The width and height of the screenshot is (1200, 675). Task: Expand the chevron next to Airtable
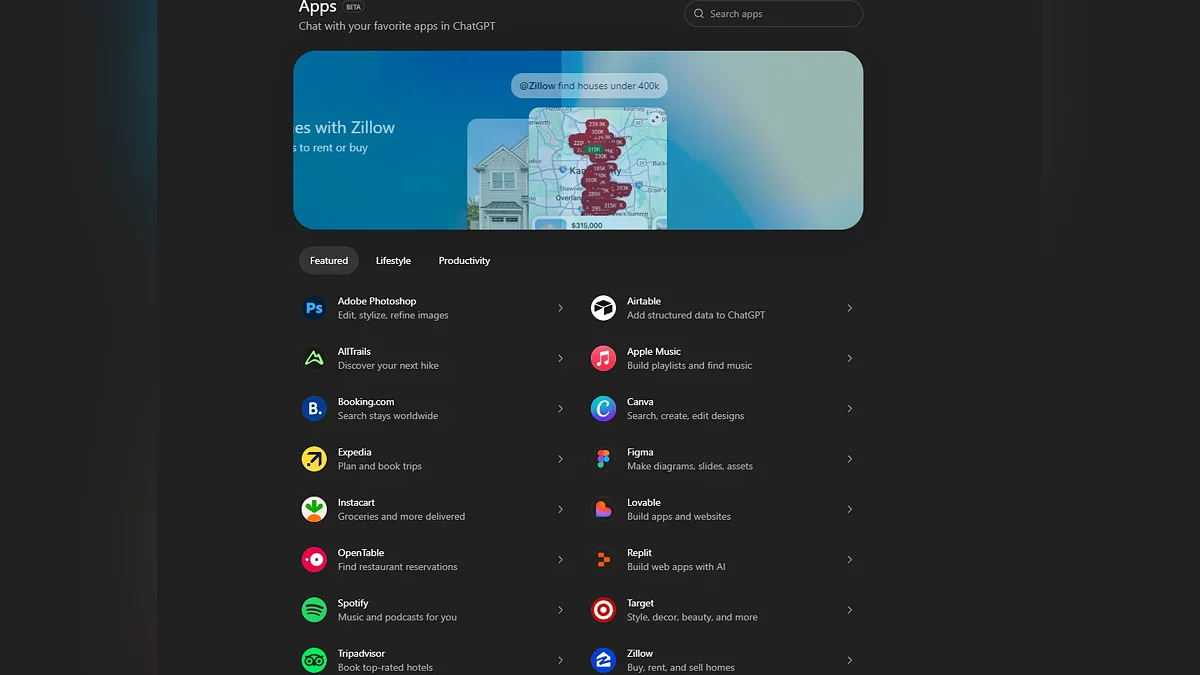[x=849, y=308]
